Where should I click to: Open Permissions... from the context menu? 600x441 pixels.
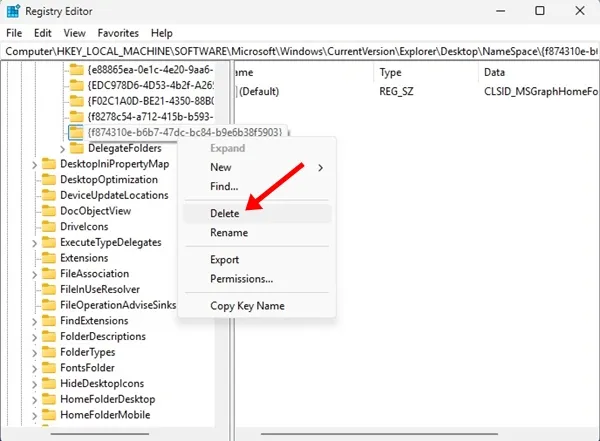pos(257,279)
